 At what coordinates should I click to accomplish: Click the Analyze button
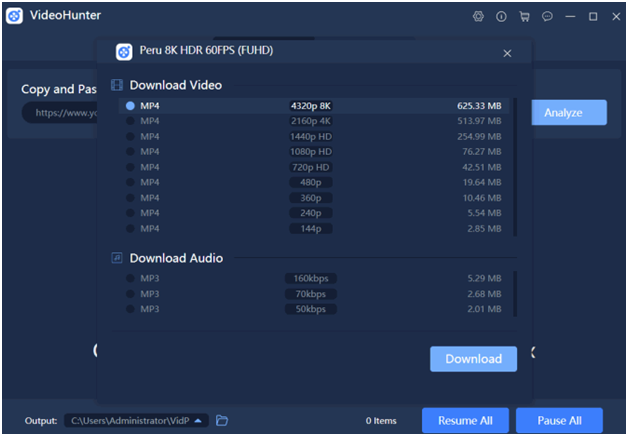[569, 113]
